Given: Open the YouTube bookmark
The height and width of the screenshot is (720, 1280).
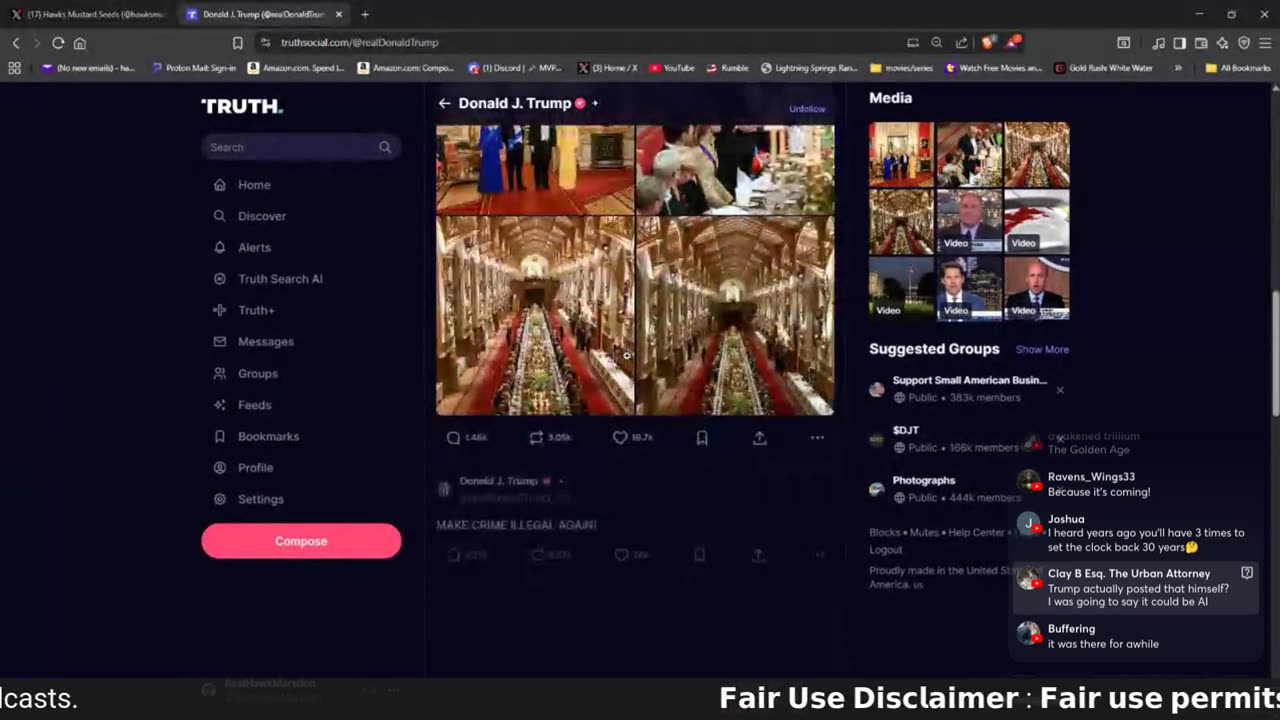Looking at the screenshot, I should 672,68.
